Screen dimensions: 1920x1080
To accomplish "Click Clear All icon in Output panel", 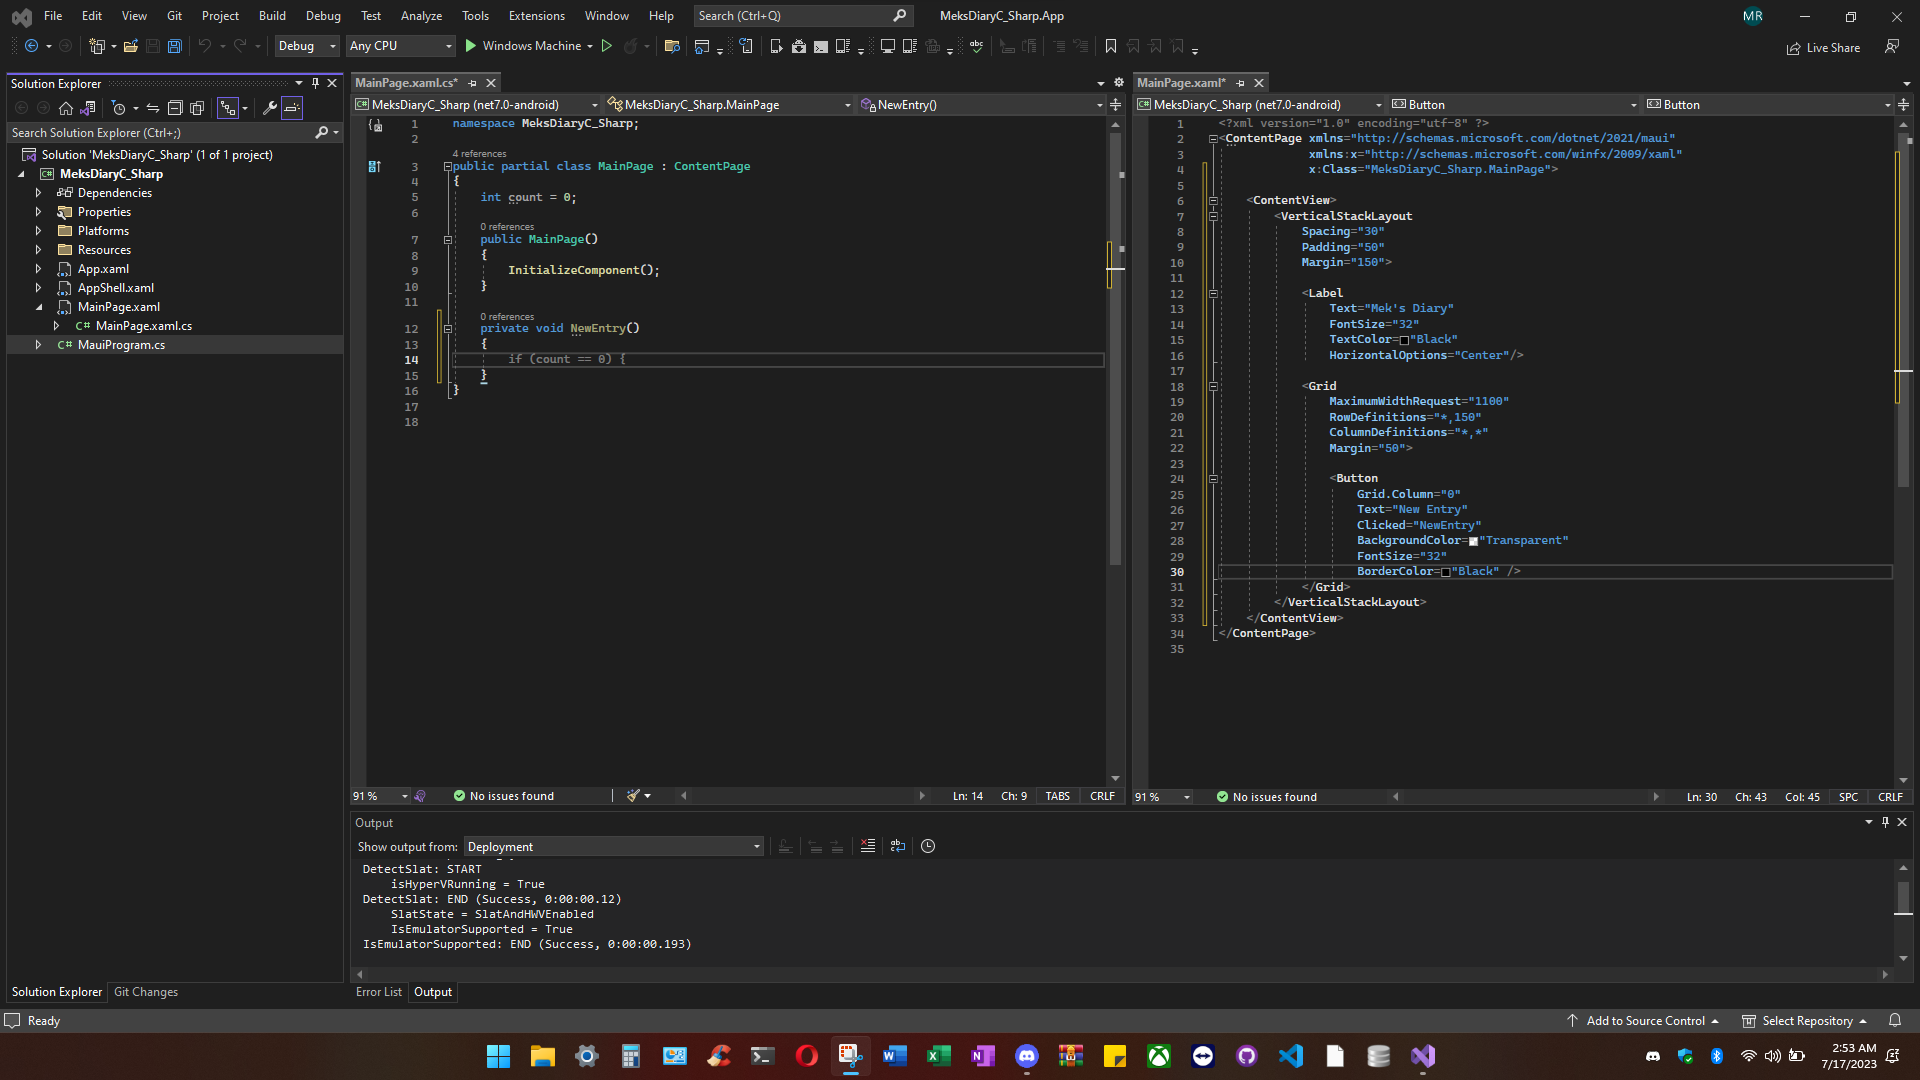I will [x=867, y=846].
